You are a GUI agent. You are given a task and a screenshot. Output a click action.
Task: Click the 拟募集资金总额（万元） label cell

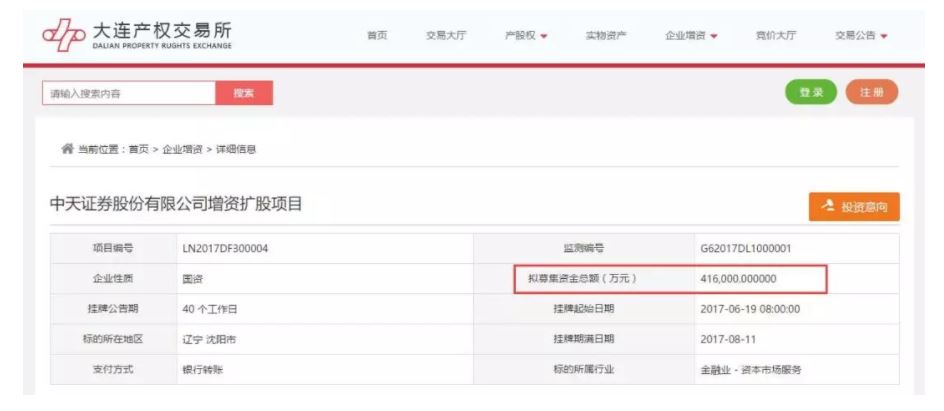tap(583, 279)
